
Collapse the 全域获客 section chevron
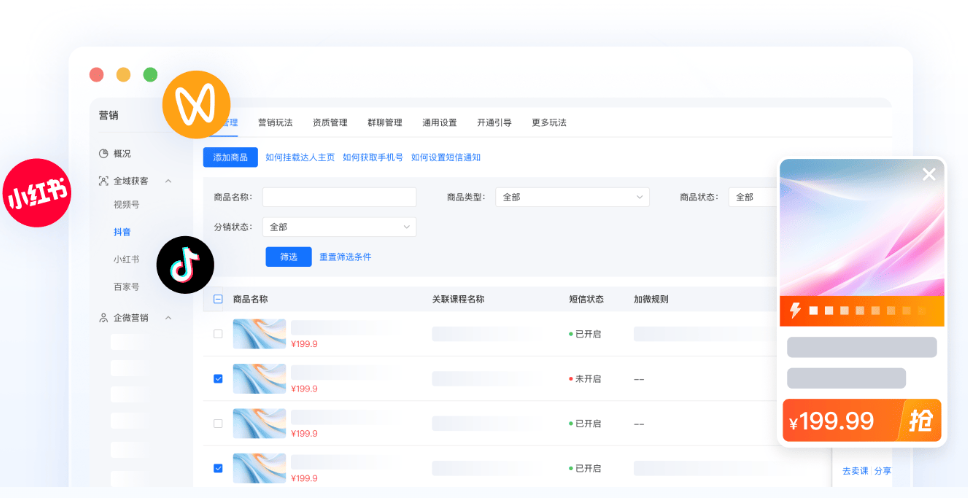[168, 181]
